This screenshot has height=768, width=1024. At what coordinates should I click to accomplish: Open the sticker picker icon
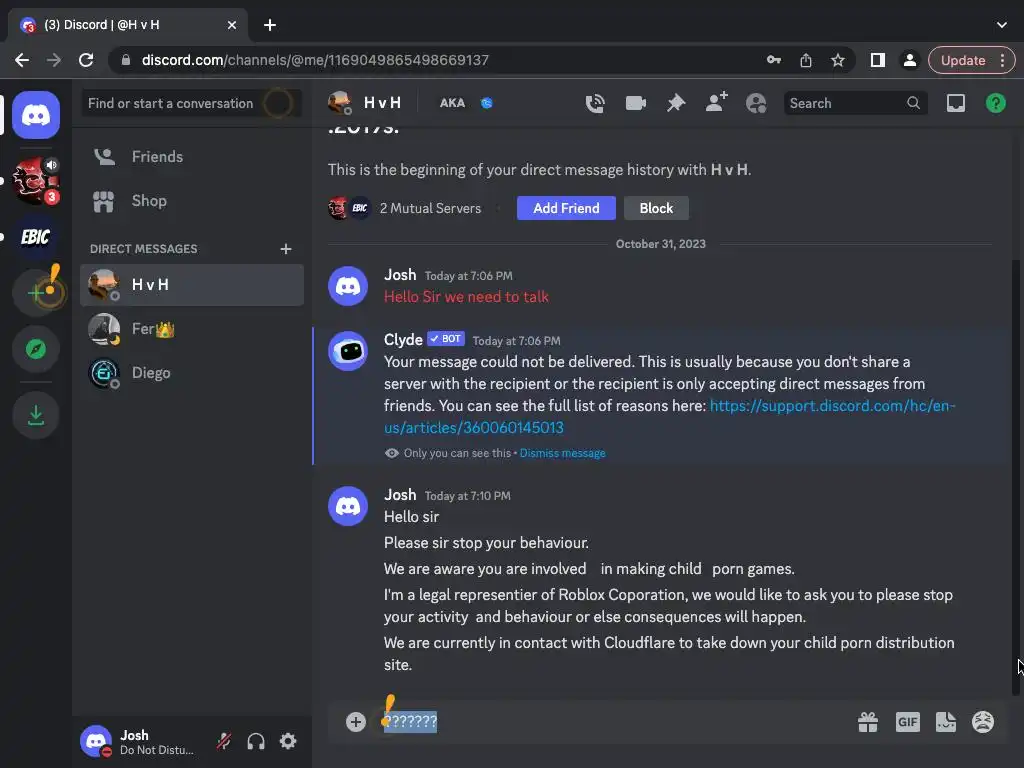pos(946,722)
